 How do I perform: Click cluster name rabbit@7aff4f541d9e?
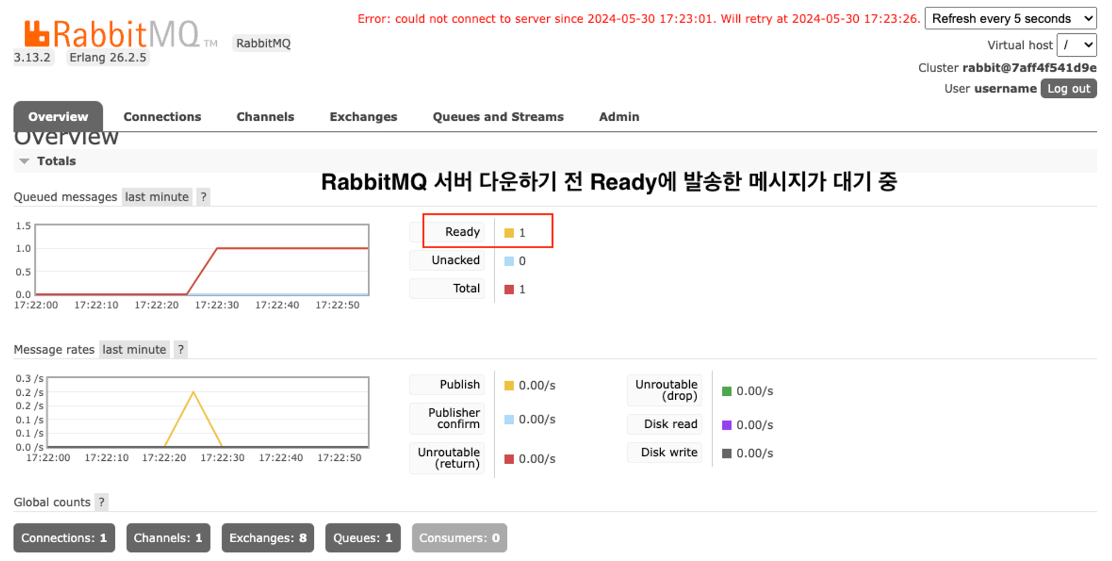pos(1029,68)
